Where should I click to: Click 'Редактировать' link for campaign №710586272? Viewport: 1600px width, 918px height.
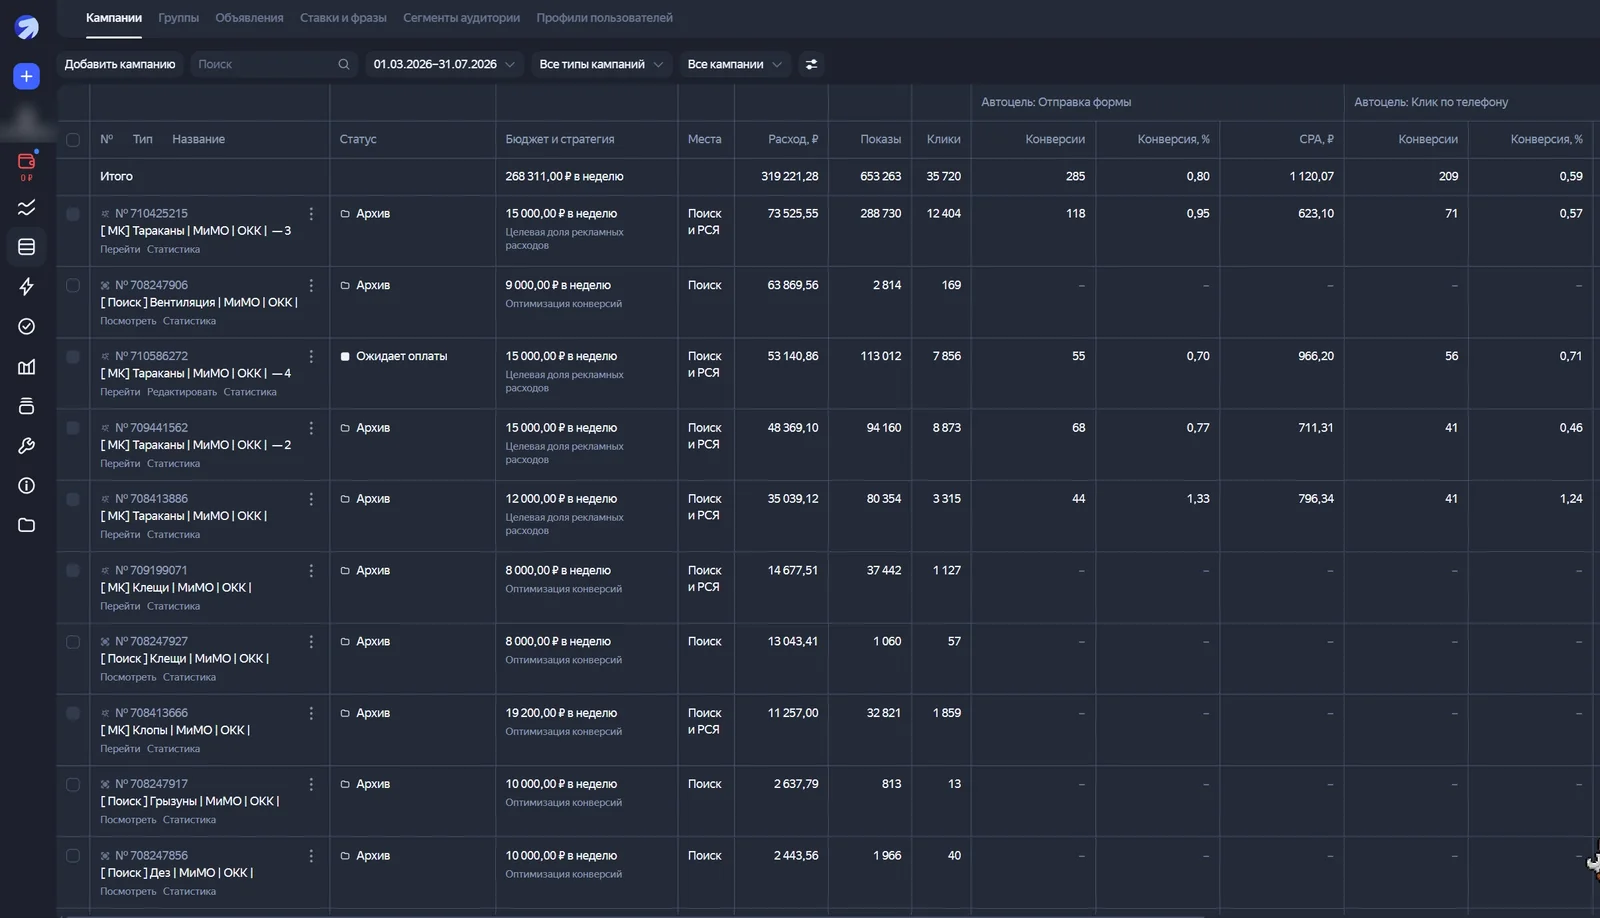point(182,392)
